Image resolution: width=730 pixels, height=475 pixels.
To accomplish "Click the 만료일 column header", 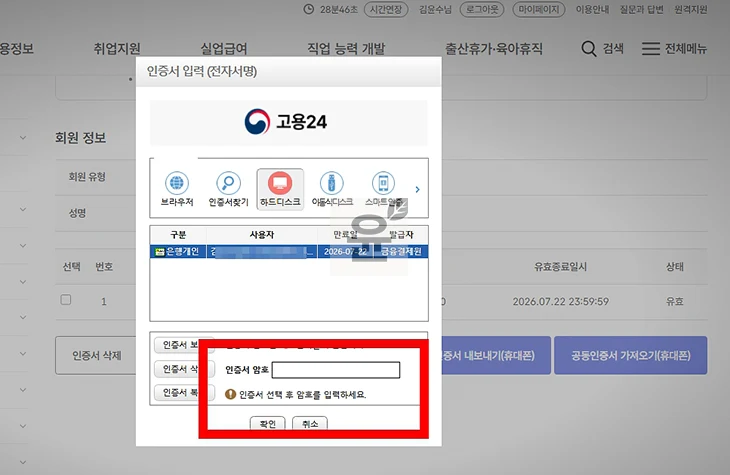I will [x=345, y=235].
